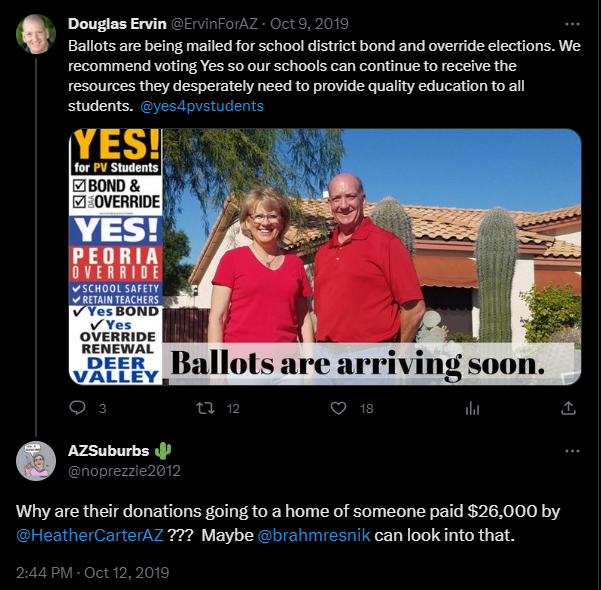The image size is (601, 590).
Task: Follow the @yes4pvstudents mention link
Action: pos(202,106)
